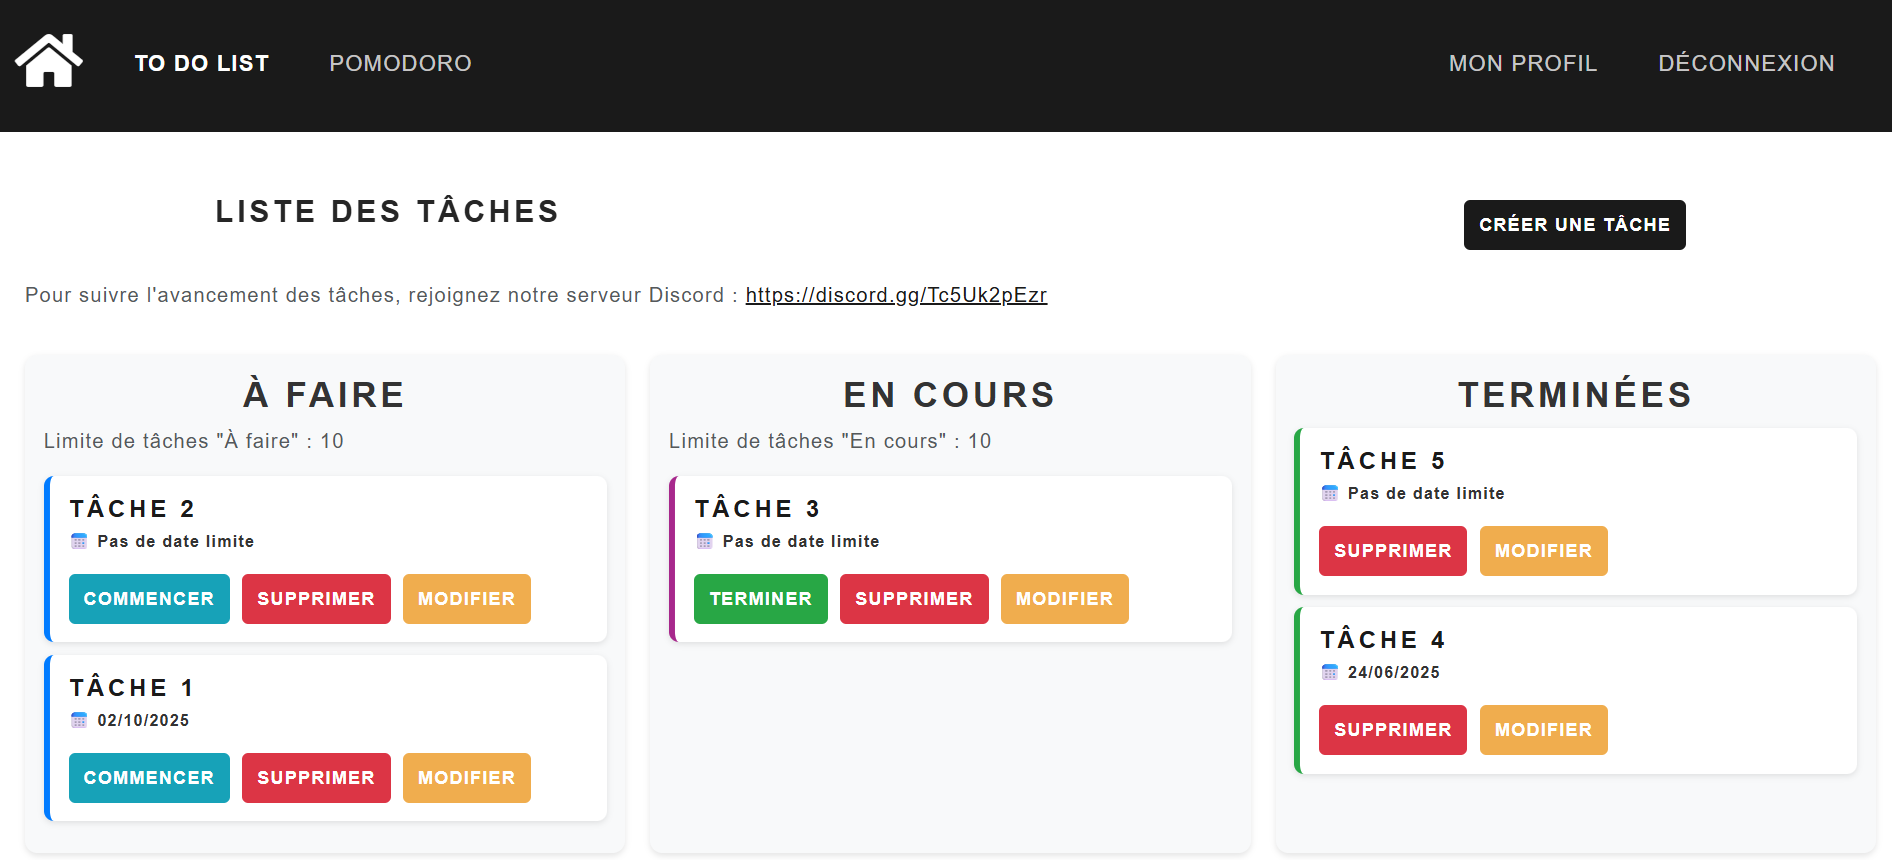The image size is (1892, 860).
Task: Modify Tâche 4 in Terminées column
Action: [1543, 730]
